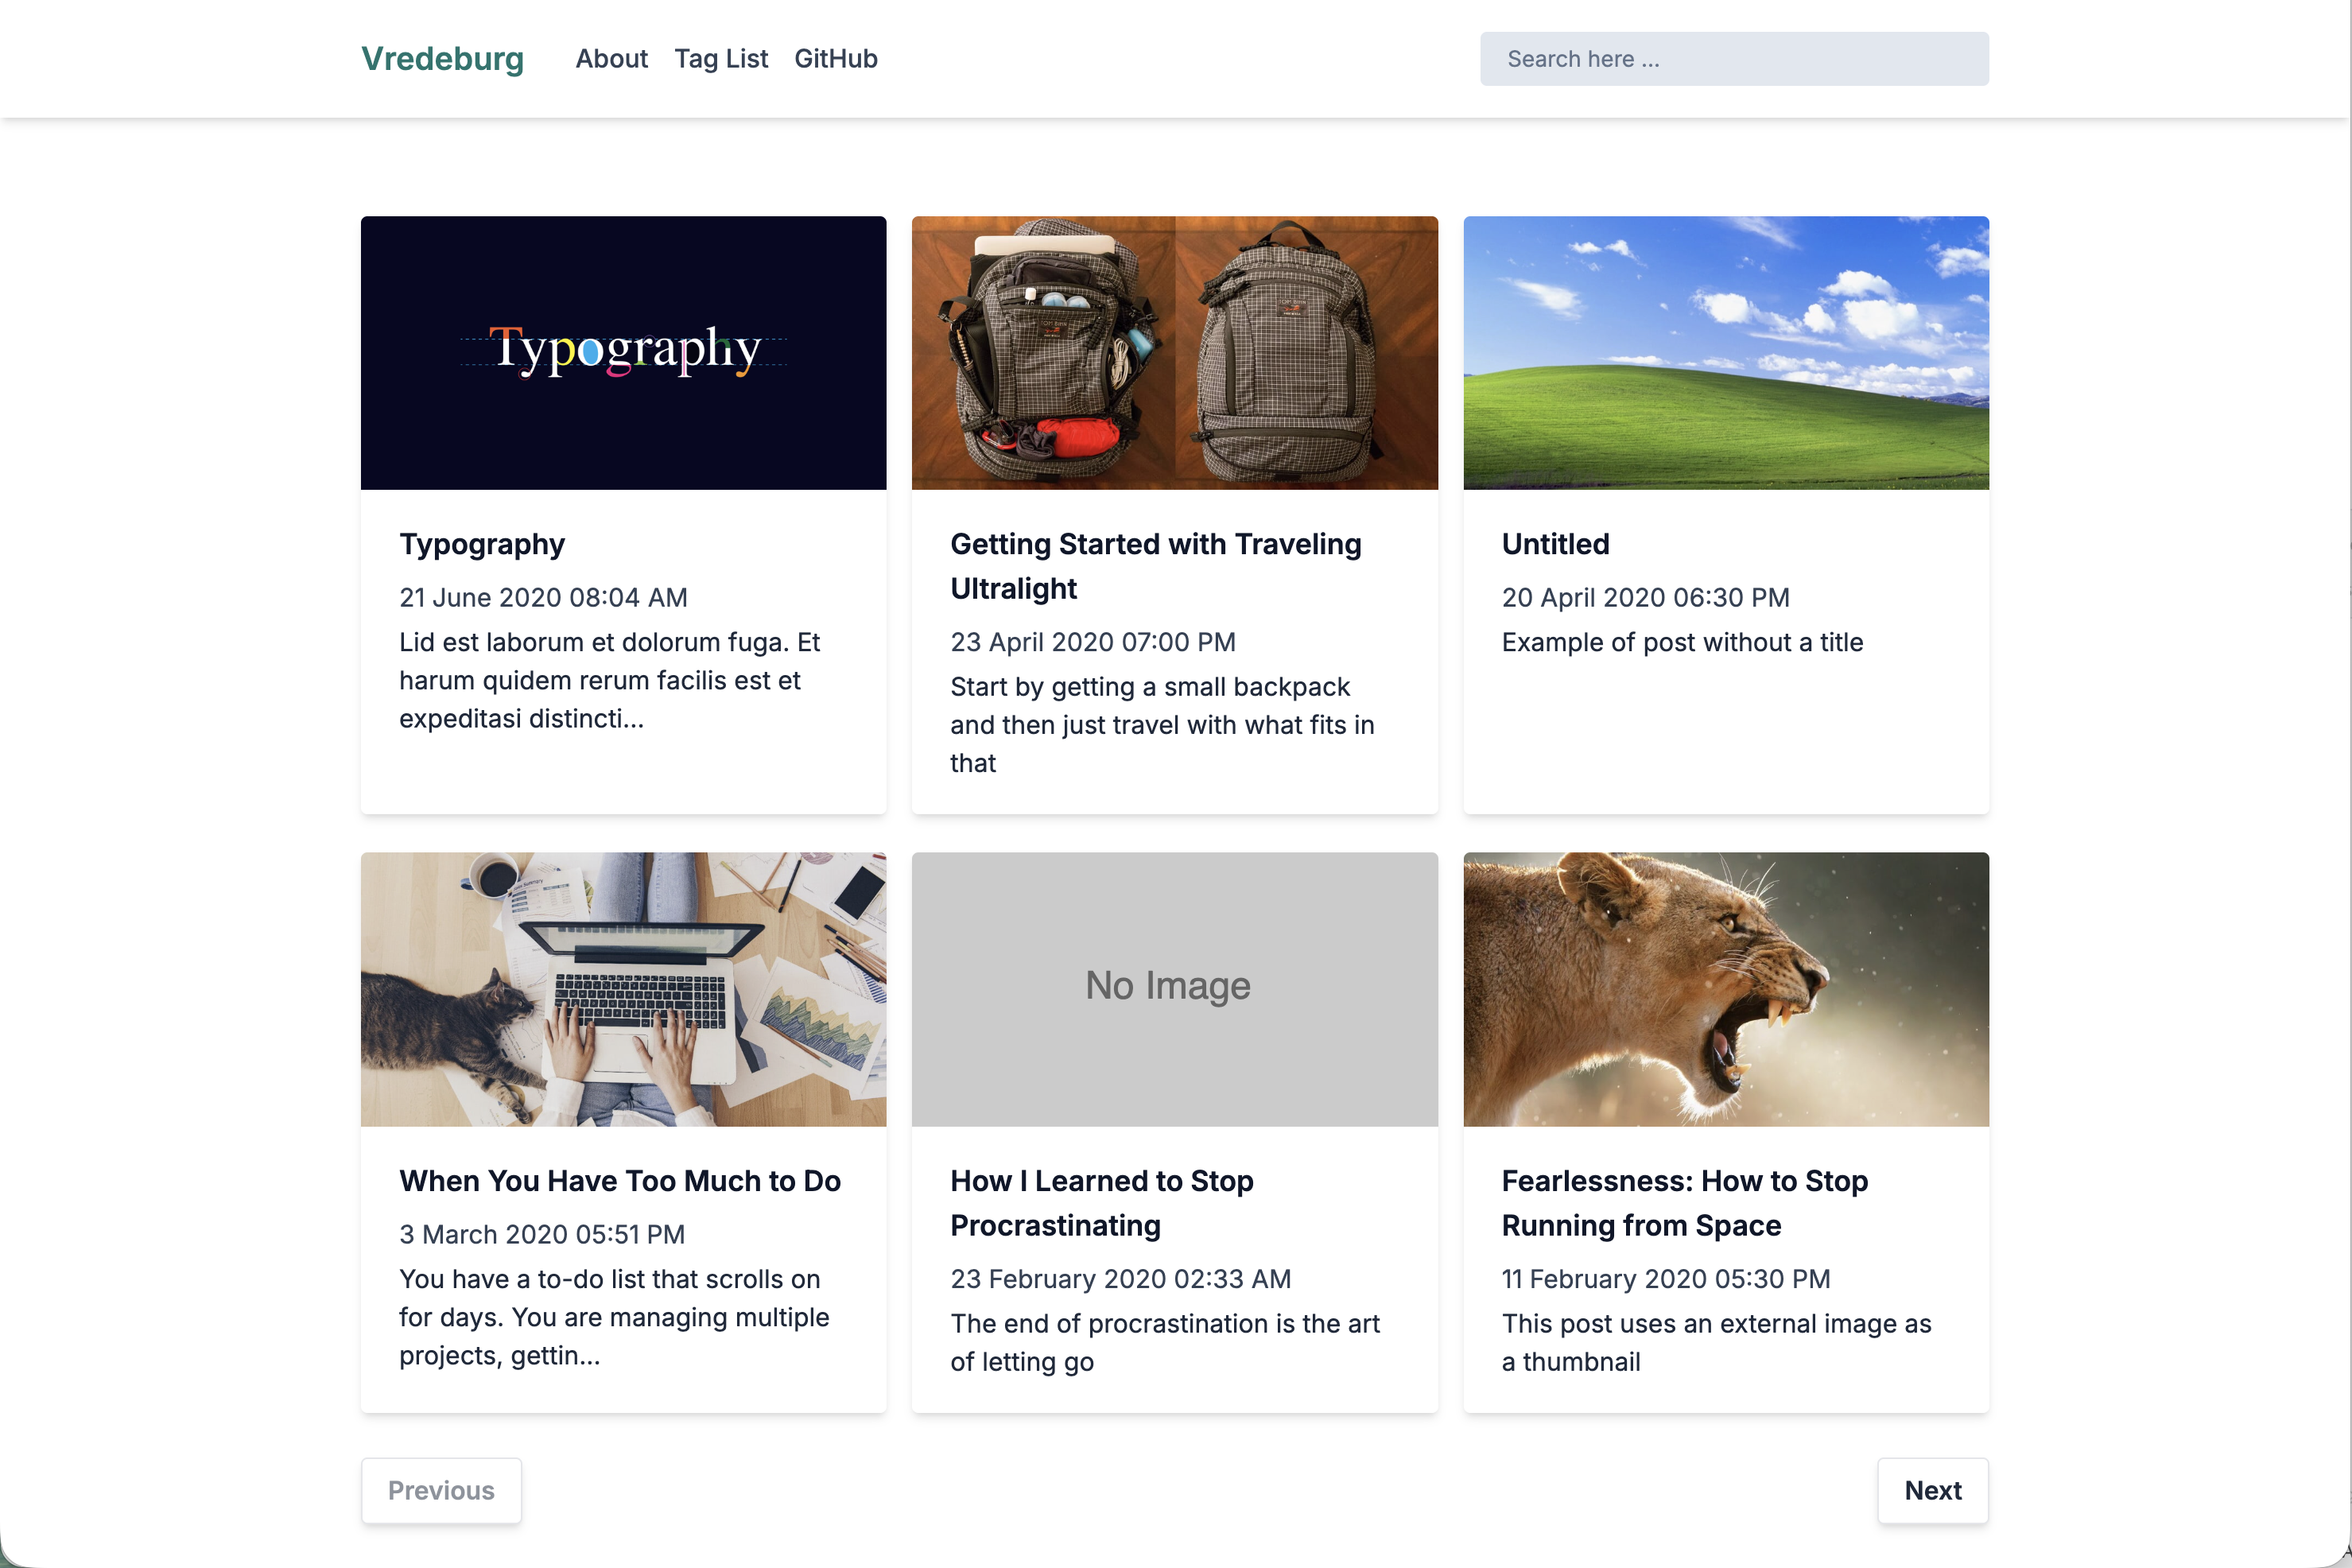Open Fearlessness: How to Stop Running post

pos(1684,1203)
